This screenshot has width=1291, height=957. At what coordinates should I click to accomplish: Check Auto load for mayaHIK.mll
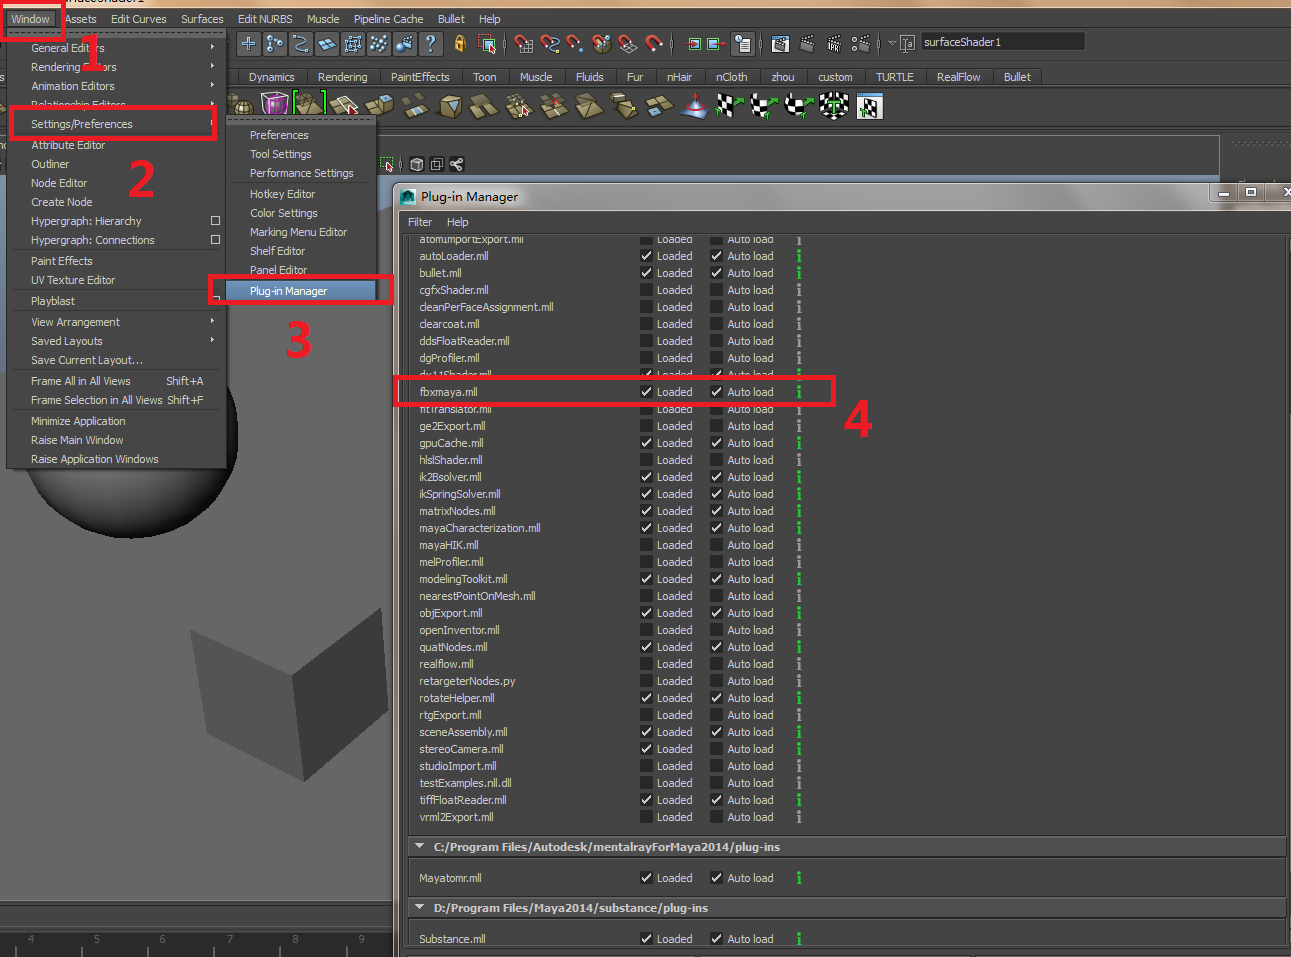pyautogui.click(x=716, y=545)
